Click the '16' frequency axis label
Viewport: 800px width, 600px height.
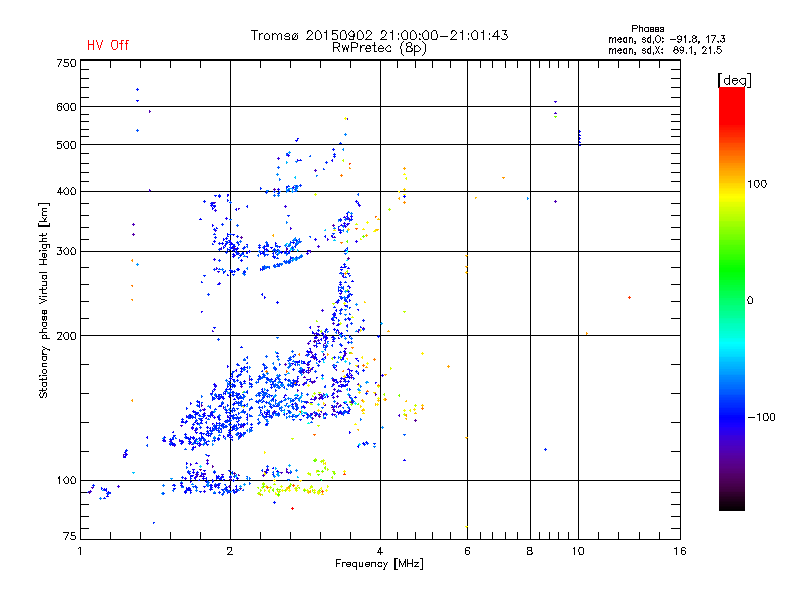click(680, 551)
